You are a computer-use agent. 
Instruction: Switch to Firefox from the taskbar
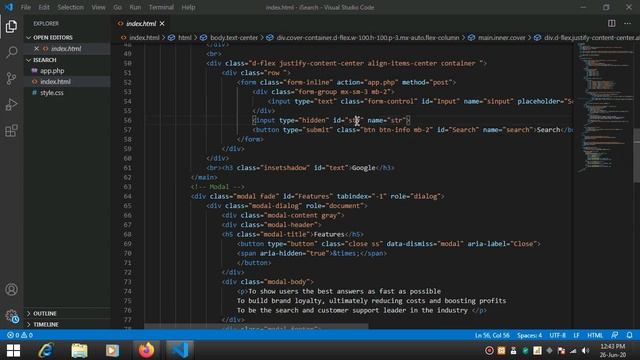coord(146,351)
